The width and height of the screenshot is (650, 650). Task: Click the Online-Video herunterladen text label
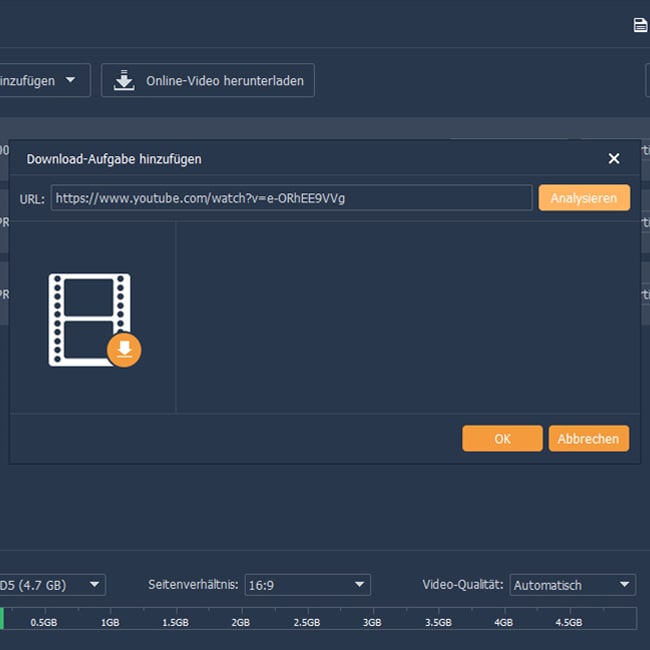click(x=225, y=81)
